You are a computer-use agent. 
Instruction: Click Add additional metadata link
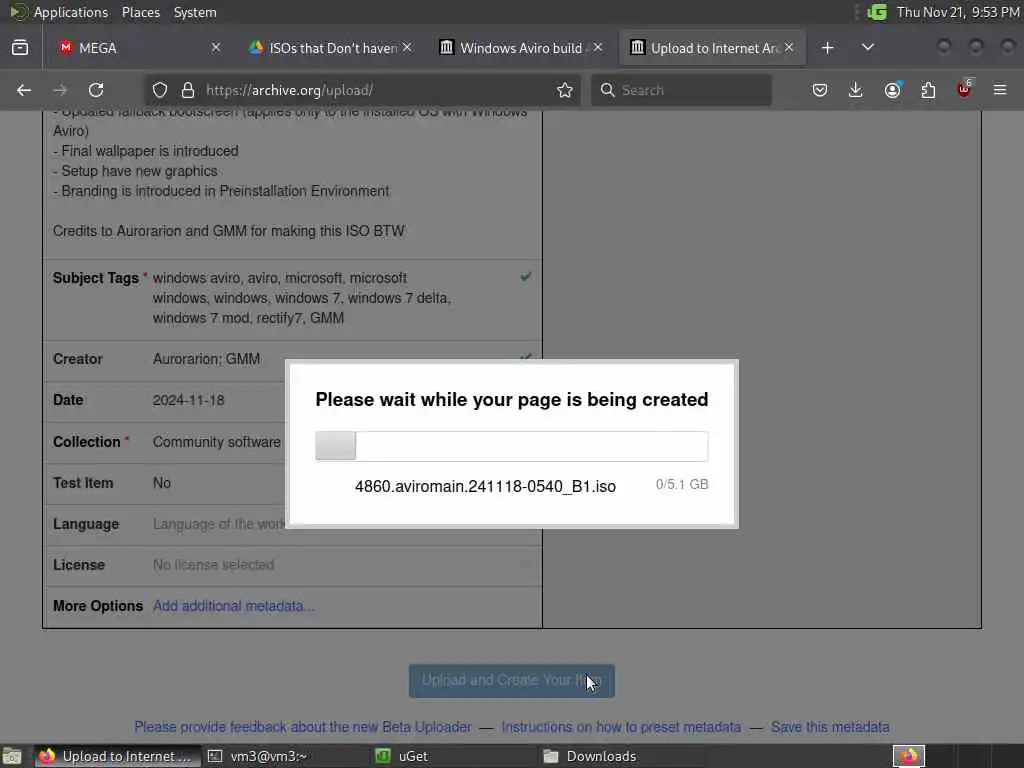[x=233, y=606]
